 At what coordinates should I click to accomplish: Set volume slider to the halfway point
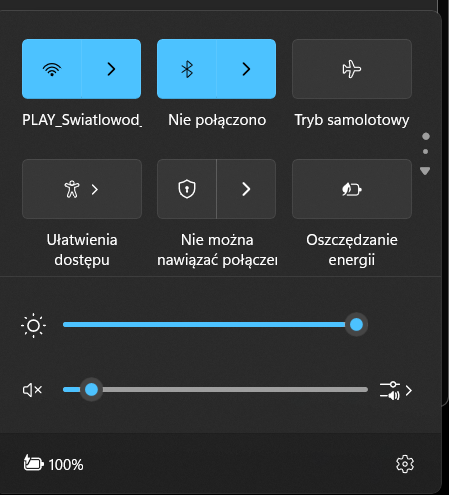point(215,389)
